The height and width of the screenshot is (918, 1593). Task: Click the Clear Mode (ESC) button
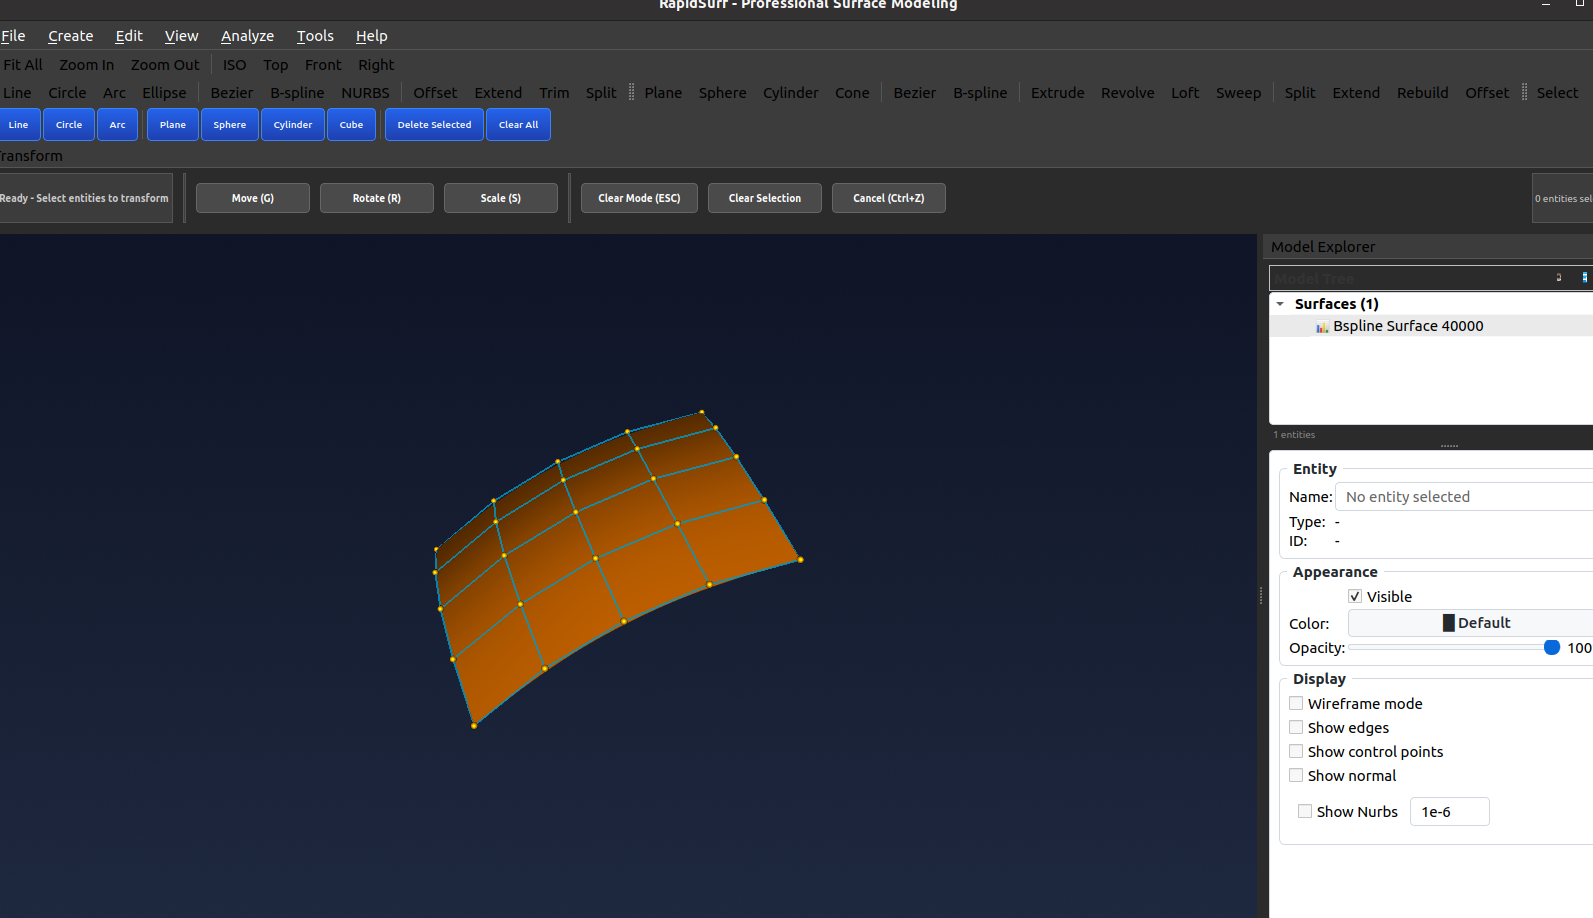[x=639, y=198]
